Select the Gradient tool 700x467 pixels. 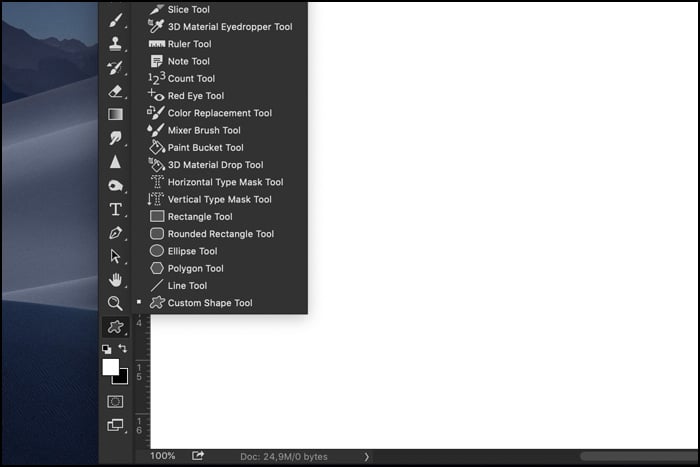tap(115, 114)
